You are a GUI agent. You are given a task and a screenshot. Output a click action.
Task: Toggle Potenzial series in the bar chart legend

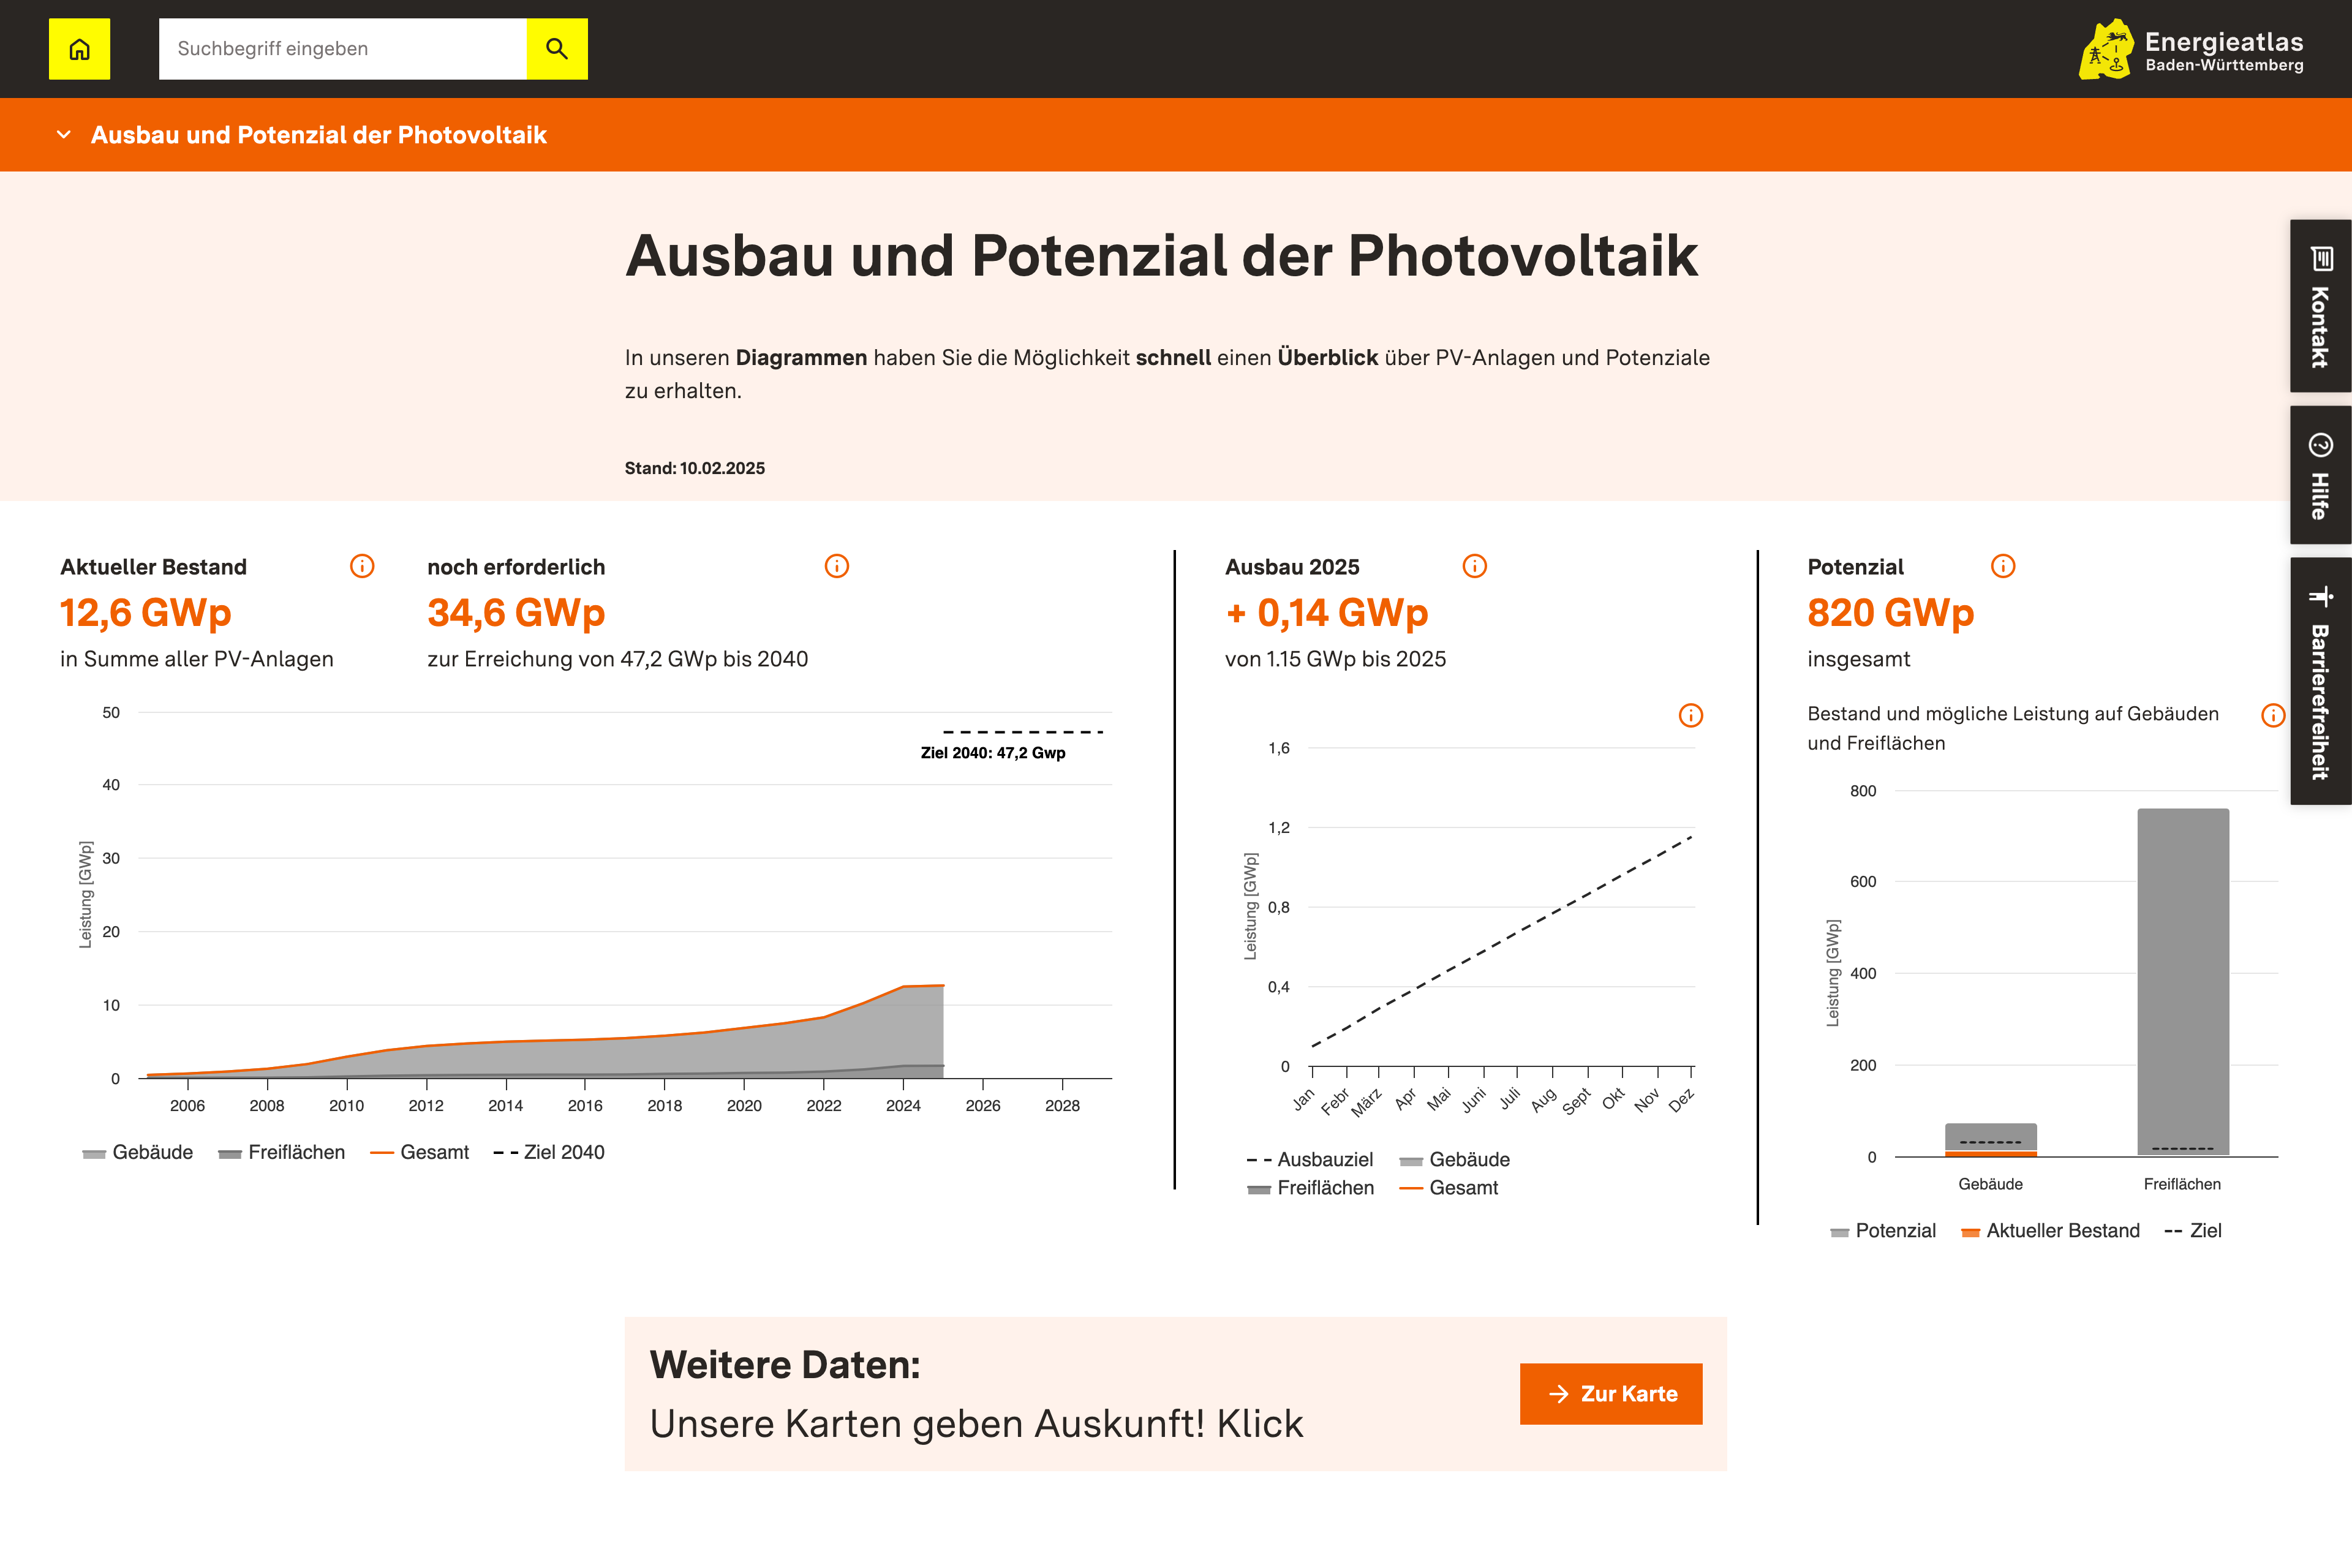pyautogui.click(x=1883, y=1231)
